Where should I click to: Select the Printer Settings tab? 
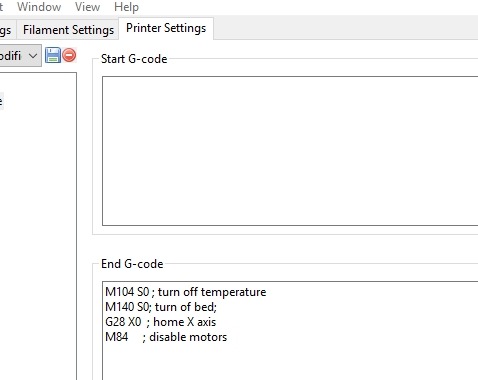point(166,28)
